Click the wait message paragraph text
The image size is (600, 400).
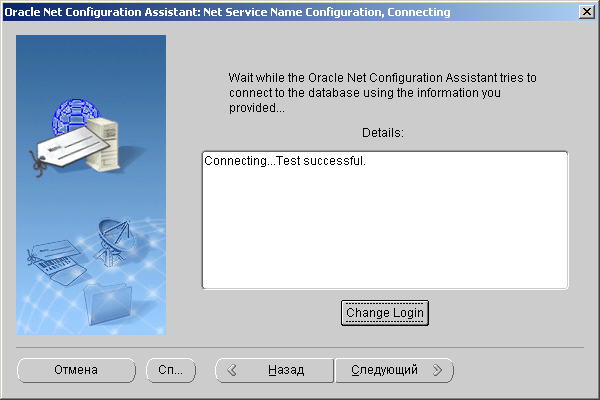[x=383, y=93]
